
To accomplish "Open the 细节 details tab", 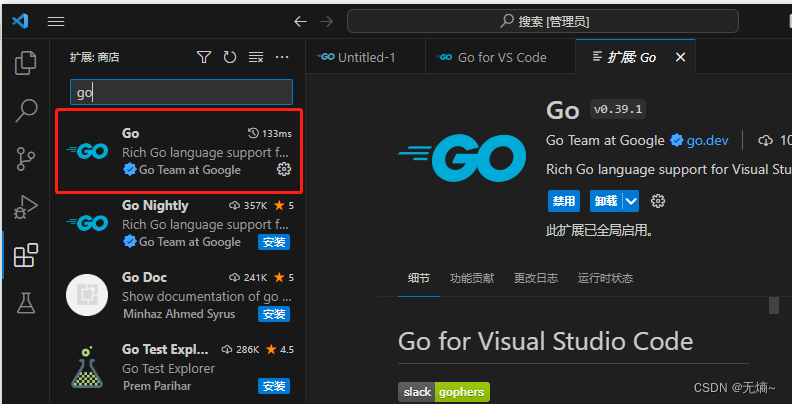I will tap(419, 278).
